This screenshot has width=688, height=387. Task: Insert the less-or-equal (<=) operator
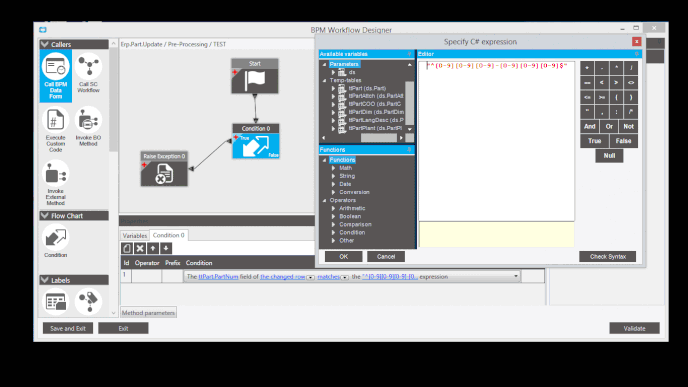[587, 97]
